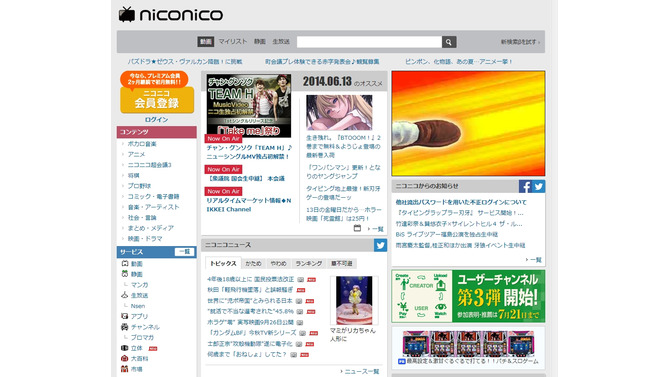
Task: Click the 動画 service icon in sidebar
Action: point(124,264)
